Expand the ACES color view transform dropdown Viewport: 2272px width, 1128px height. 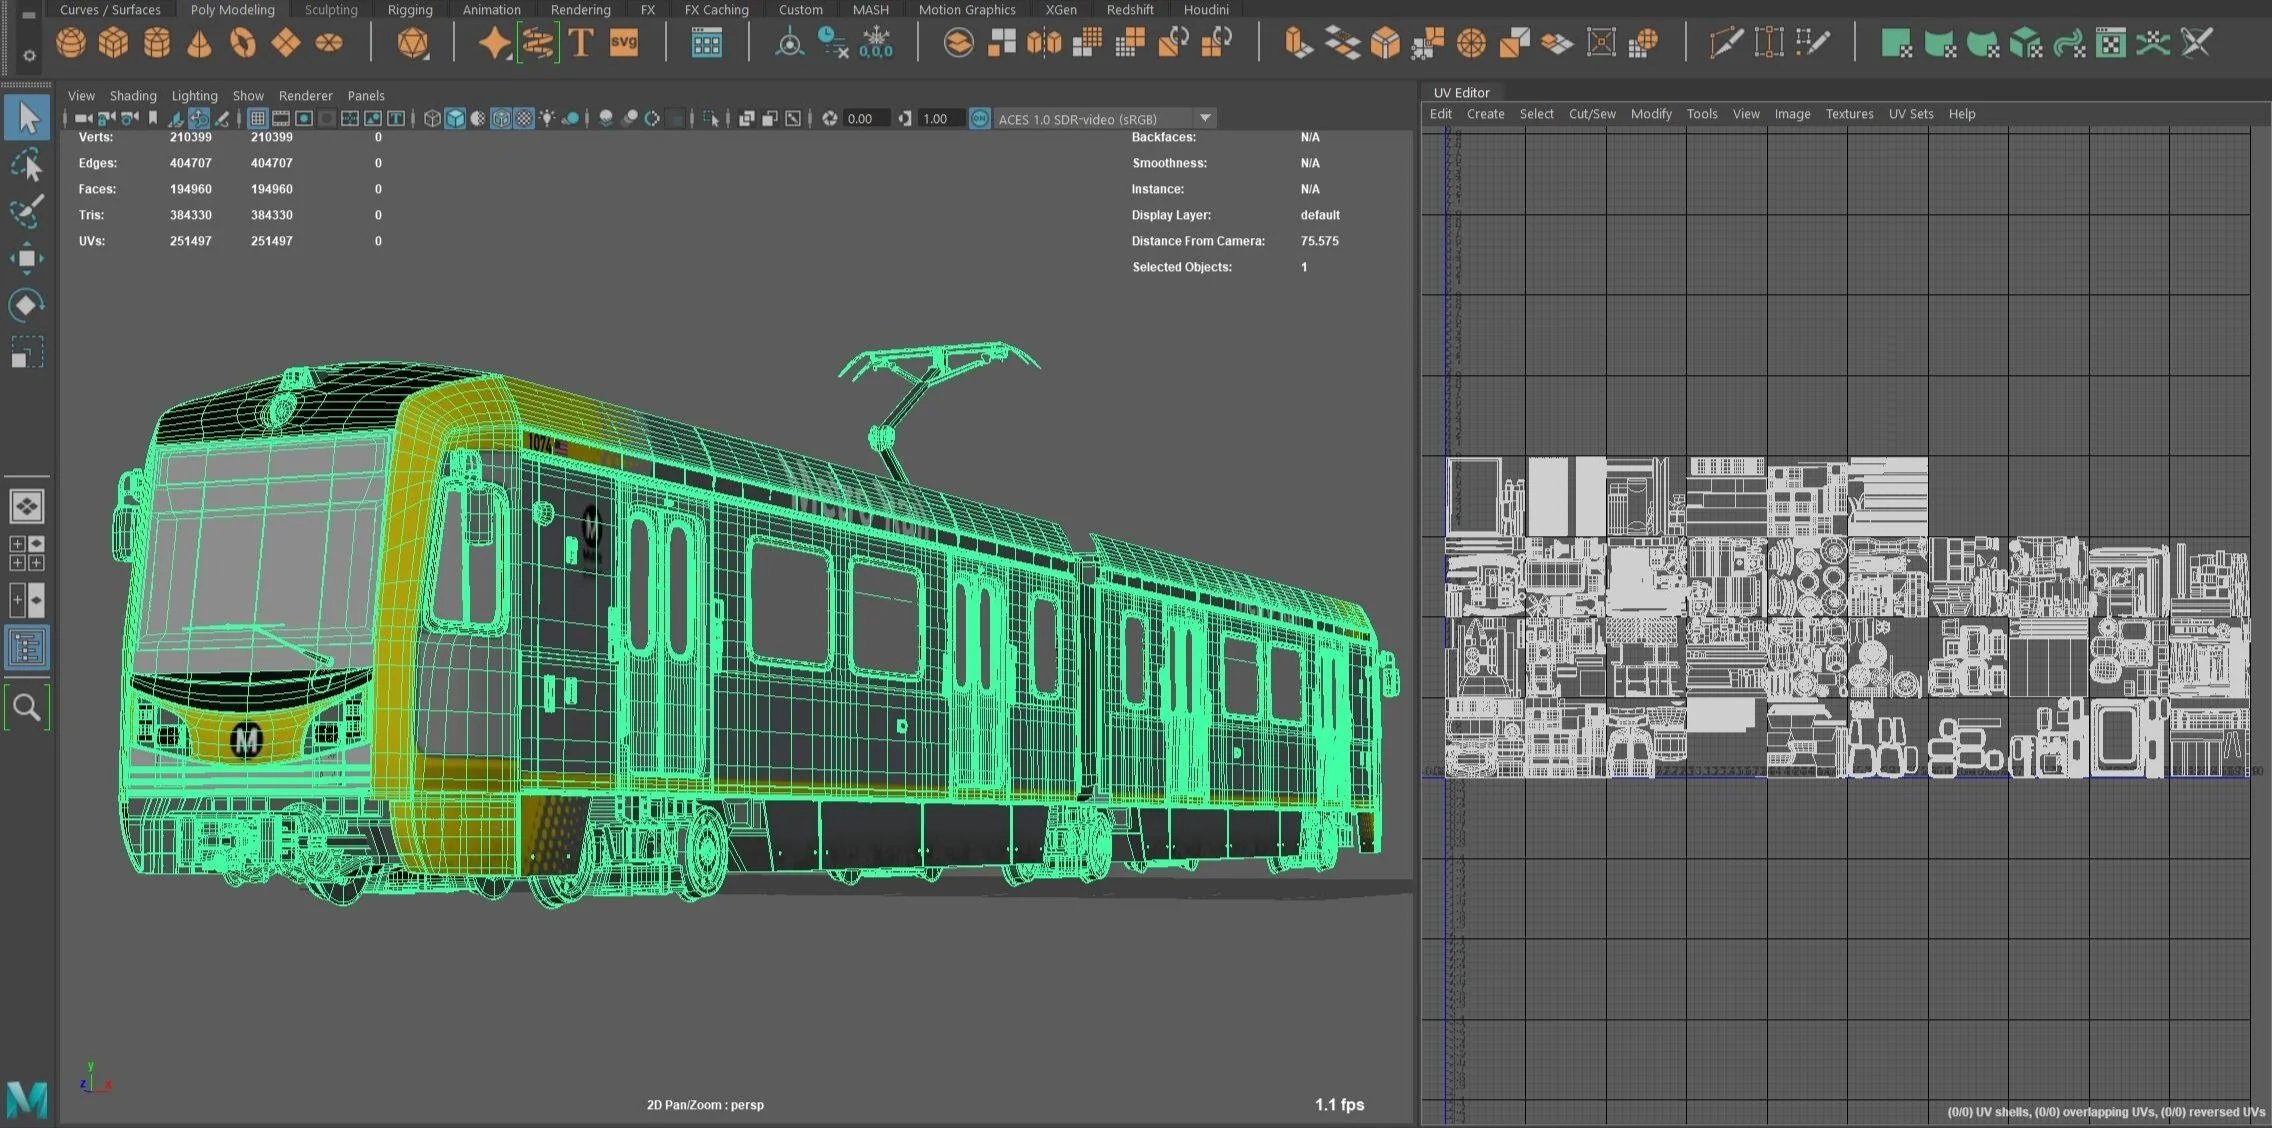(x=1205, y=118)
